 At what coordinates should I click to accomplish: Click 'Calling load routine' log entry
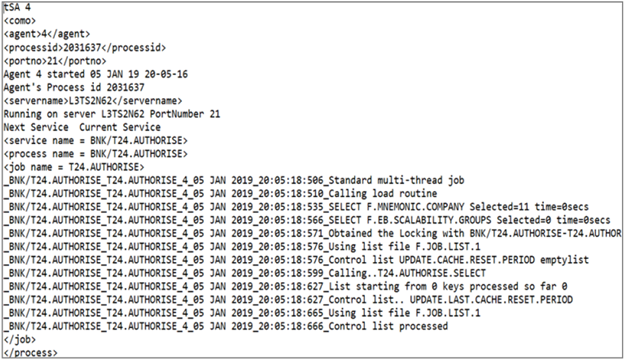point(220,193)
